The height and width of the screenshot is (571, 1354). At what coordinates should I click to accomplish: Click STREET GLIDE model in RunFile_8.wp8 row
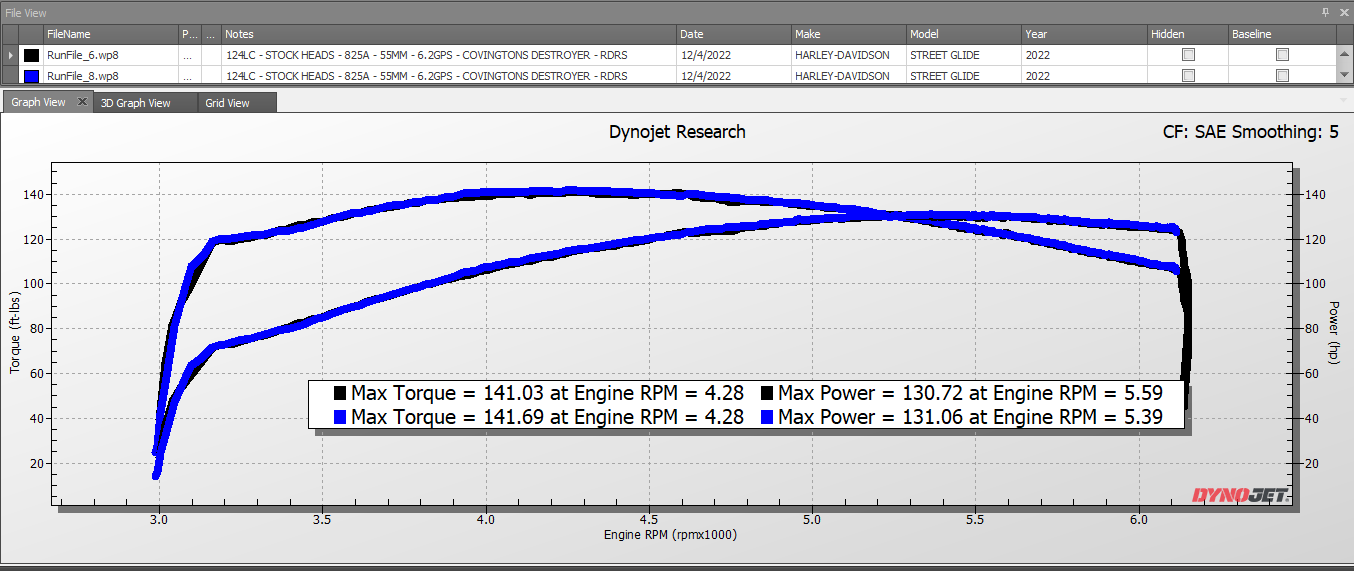coord(964,76)
